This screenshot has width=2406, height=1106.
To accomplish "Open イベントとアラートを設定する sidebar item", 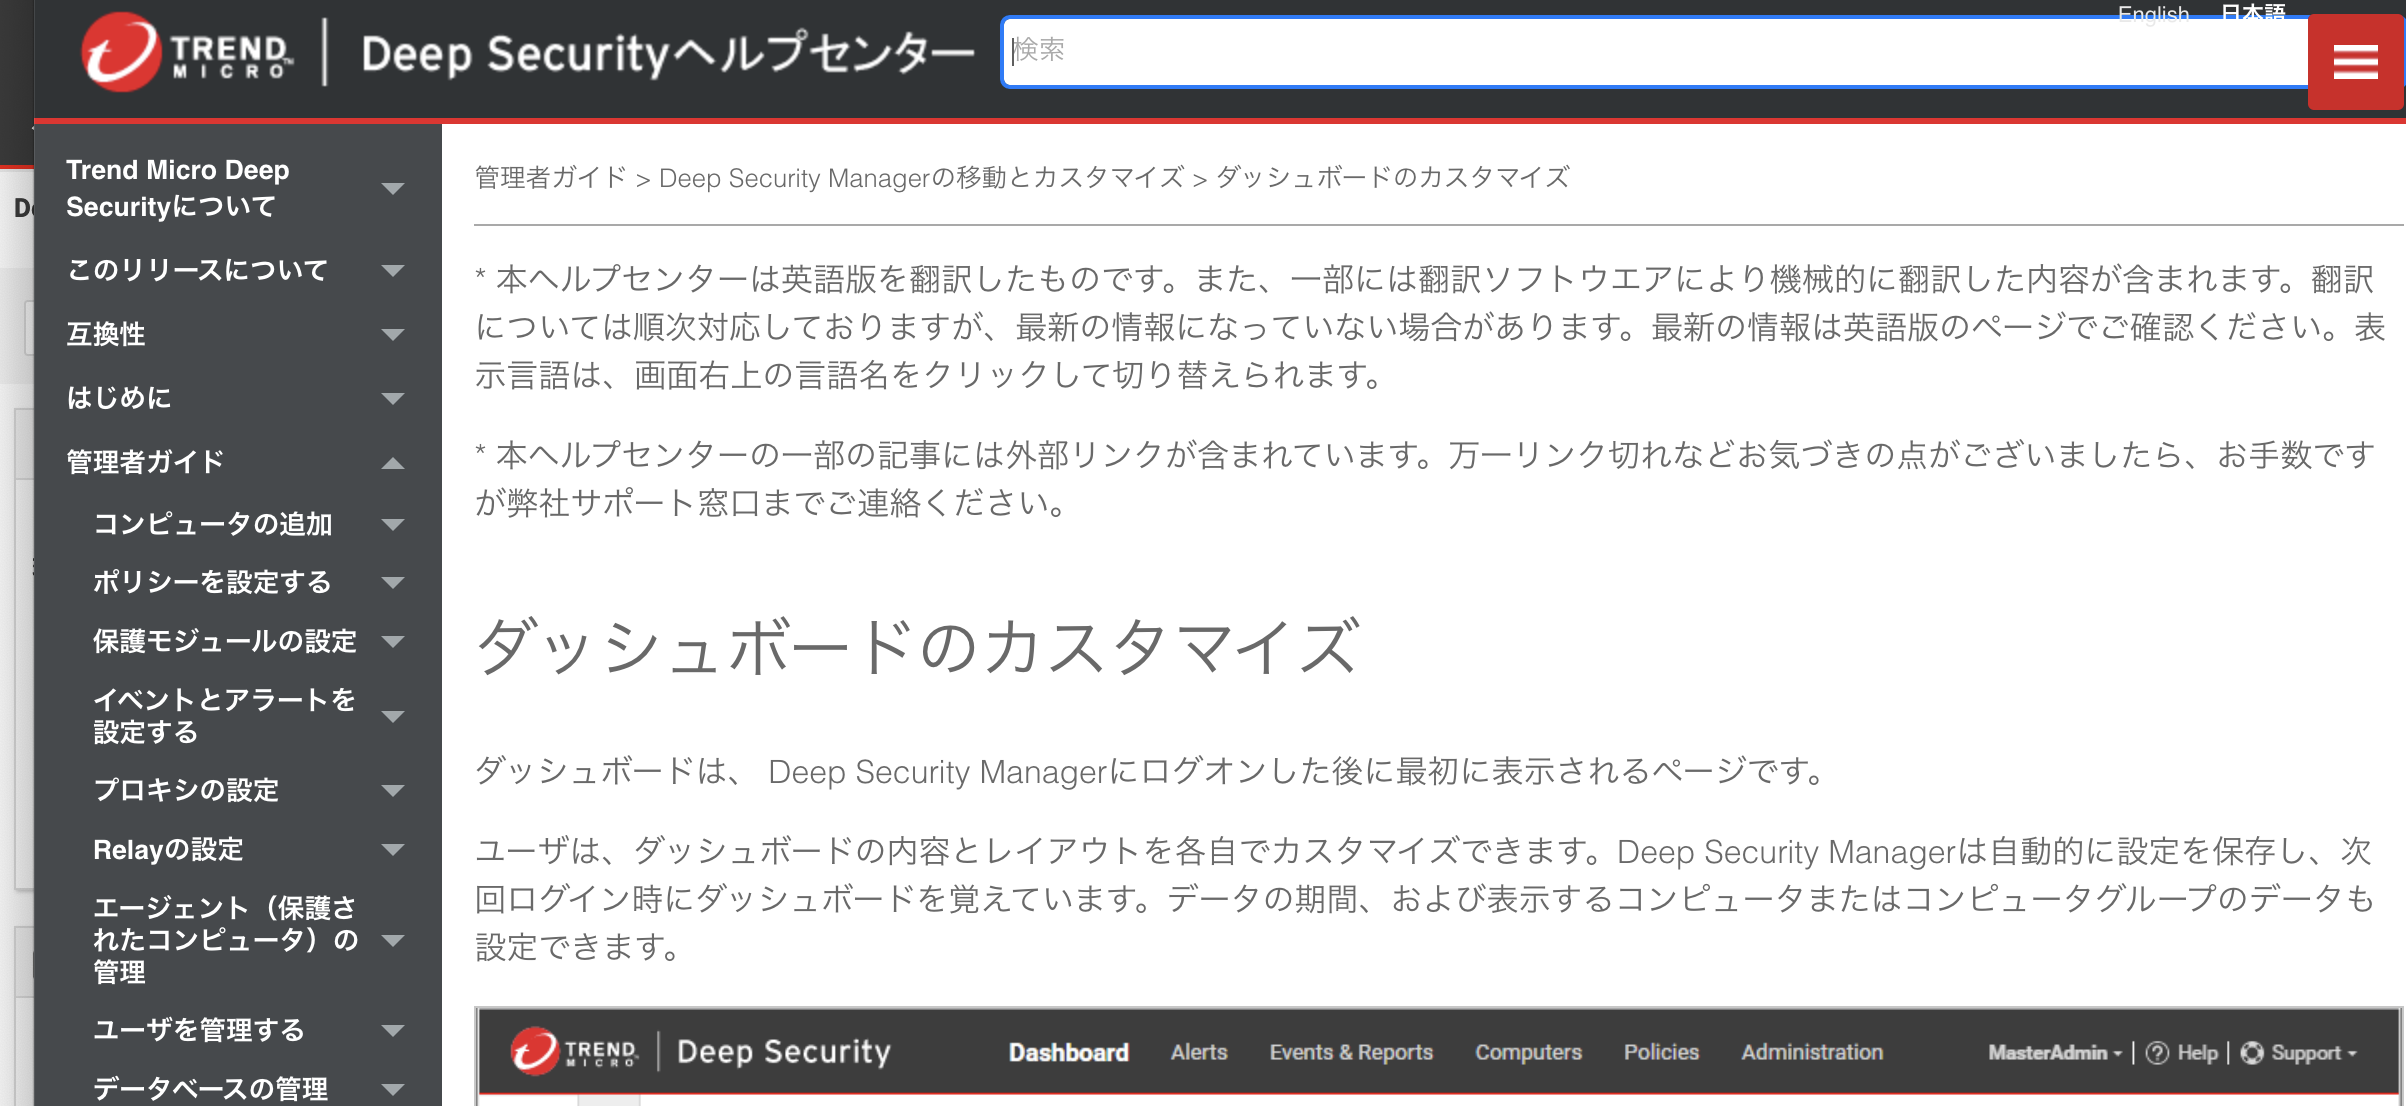I will click(x=224, y=716).
